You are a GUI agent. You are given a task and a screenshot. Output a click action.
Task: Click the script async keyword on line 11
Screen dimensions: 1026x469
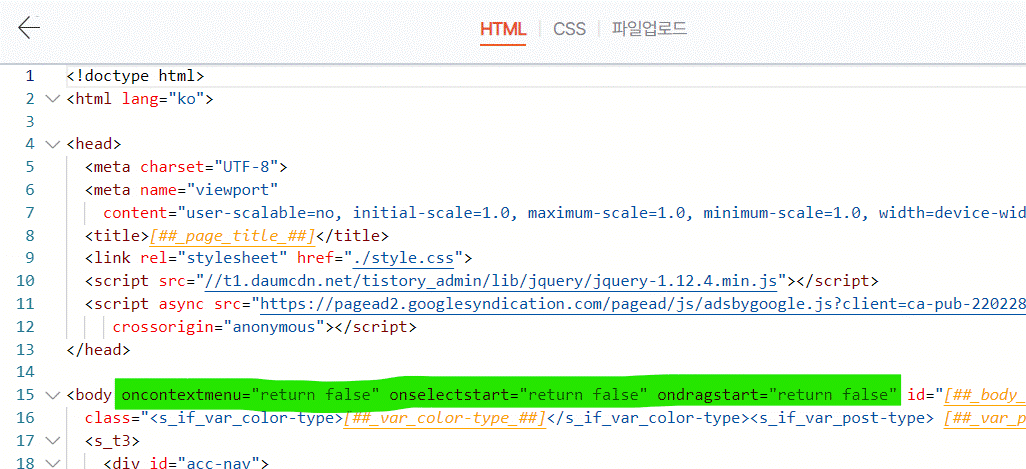pyautogui.click(x=182, y=304)
